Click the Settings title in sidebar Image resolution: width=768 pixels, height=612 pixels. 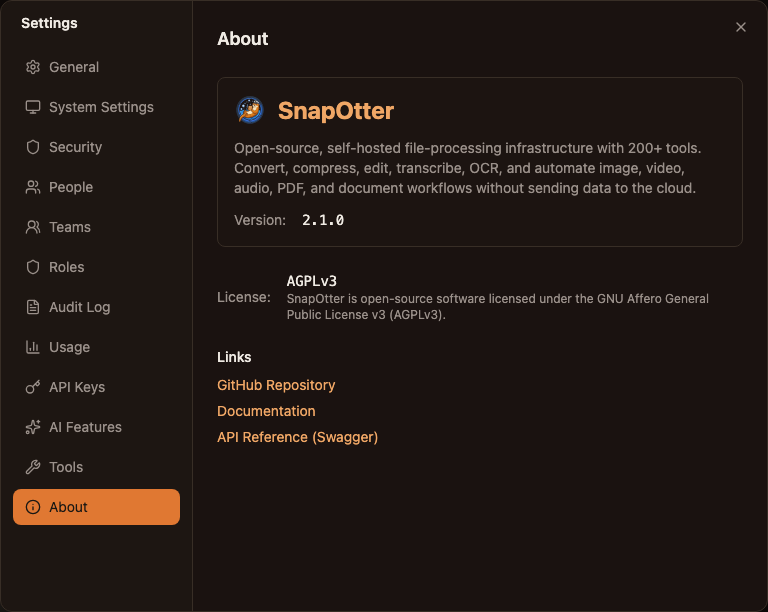click(49, 23)
